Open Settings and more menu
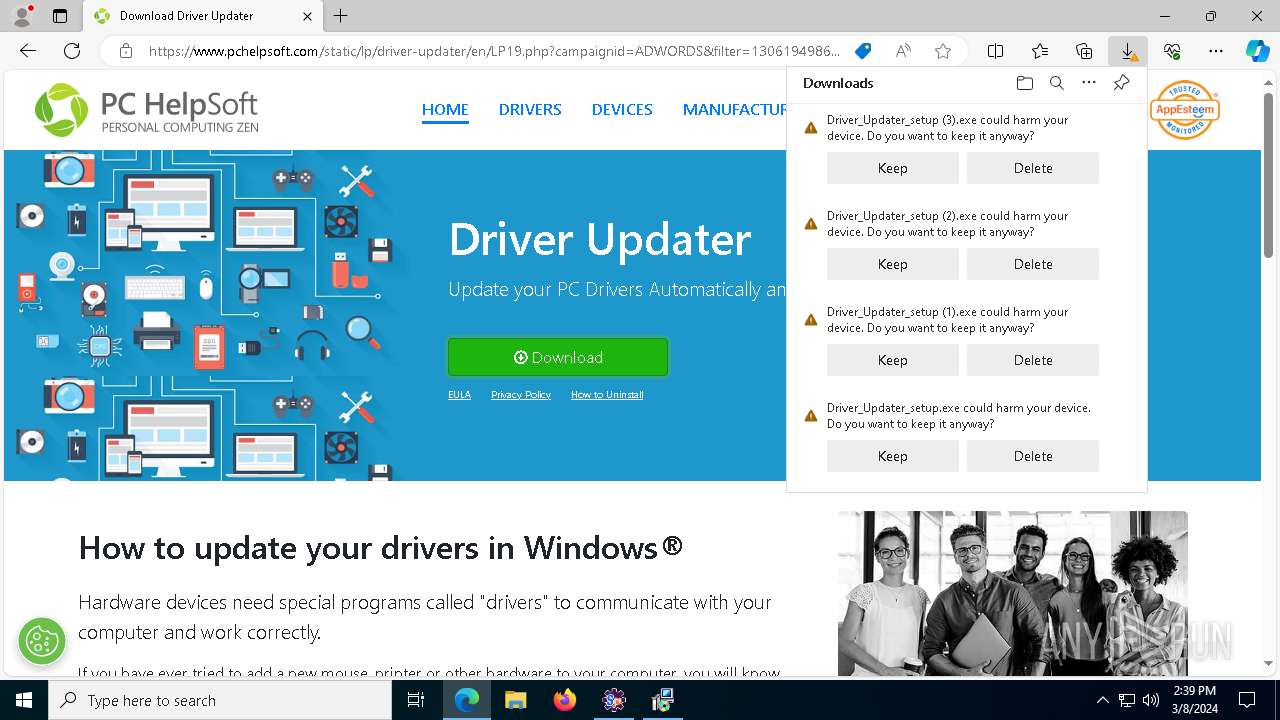 [x=1216, y=51]
